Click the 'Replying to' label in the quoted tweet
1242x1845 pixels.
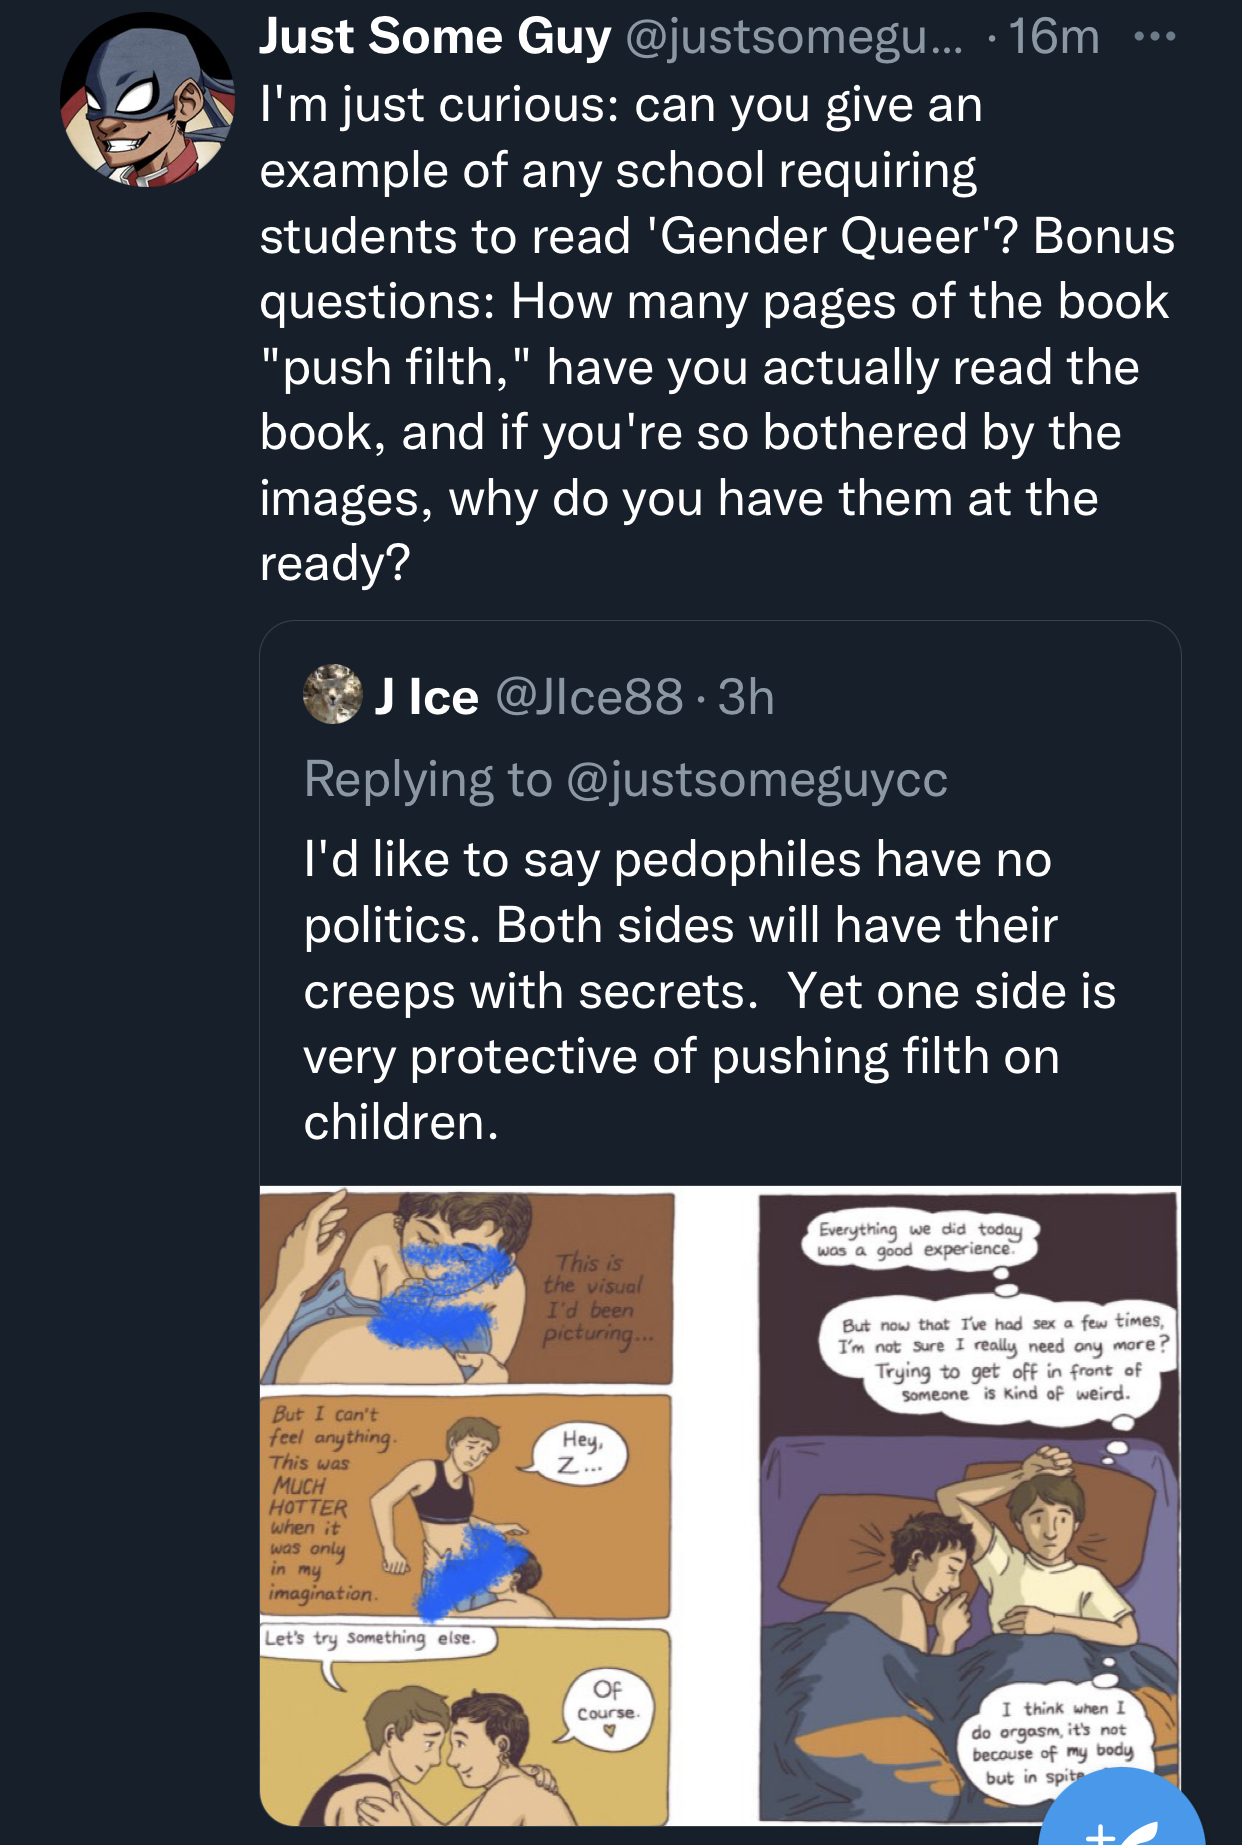[428, 779]
